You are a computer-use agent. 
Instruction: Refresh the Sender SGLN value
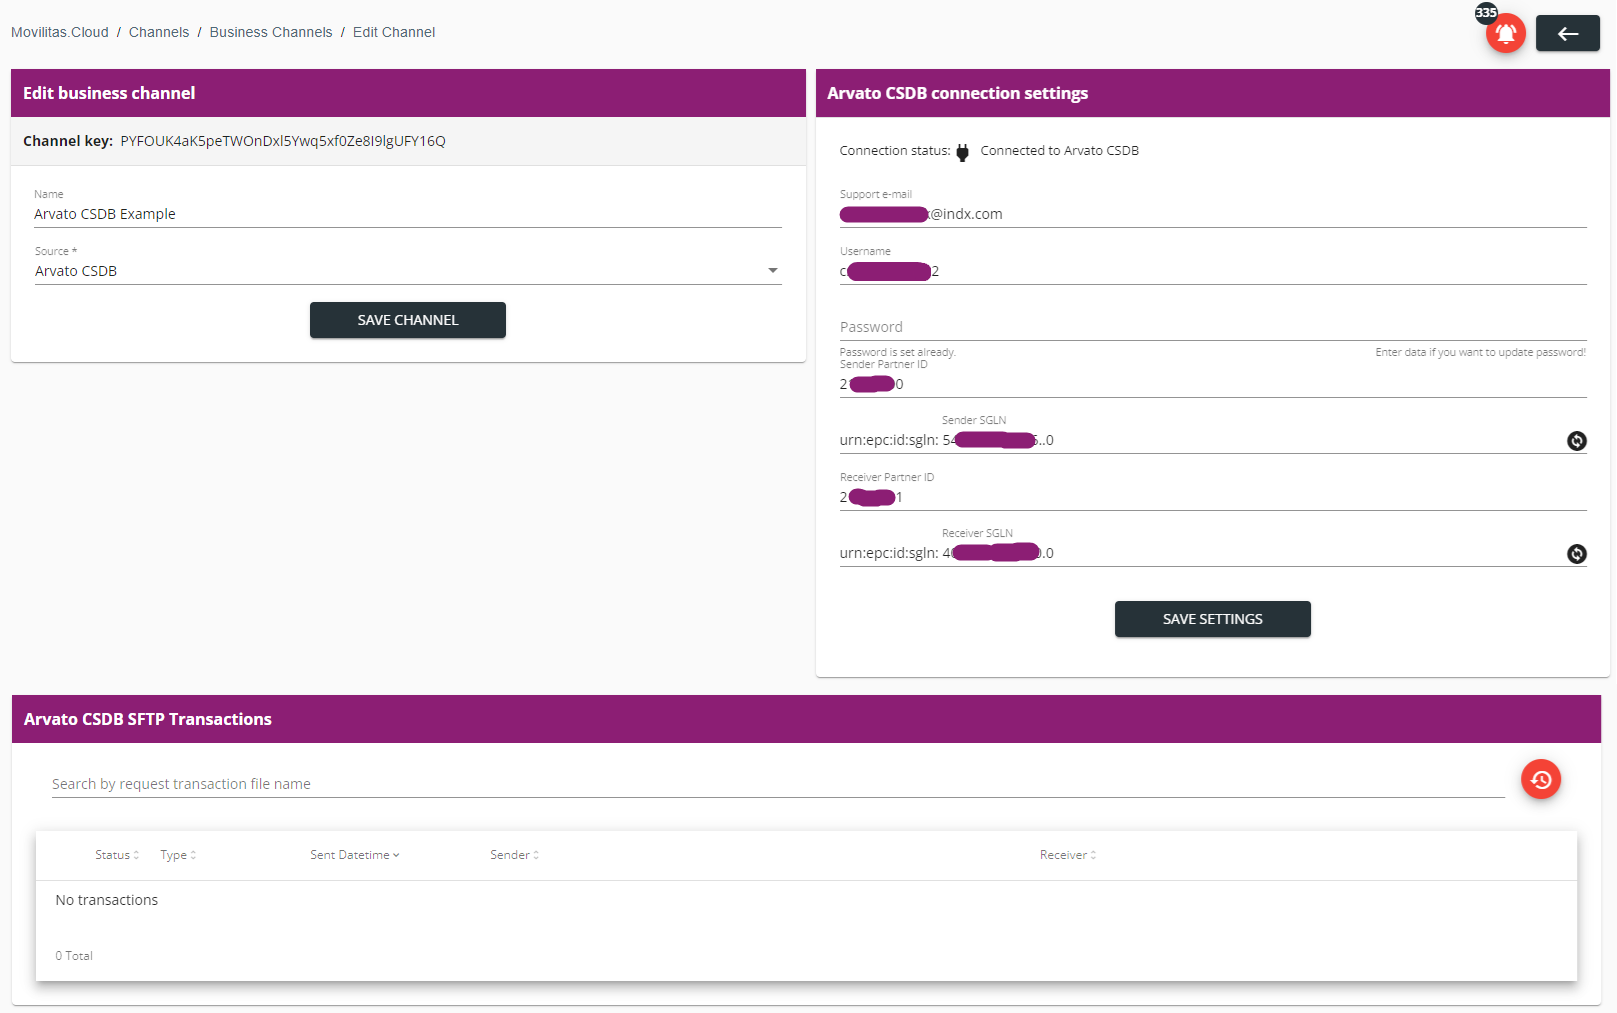[1576, 441]
